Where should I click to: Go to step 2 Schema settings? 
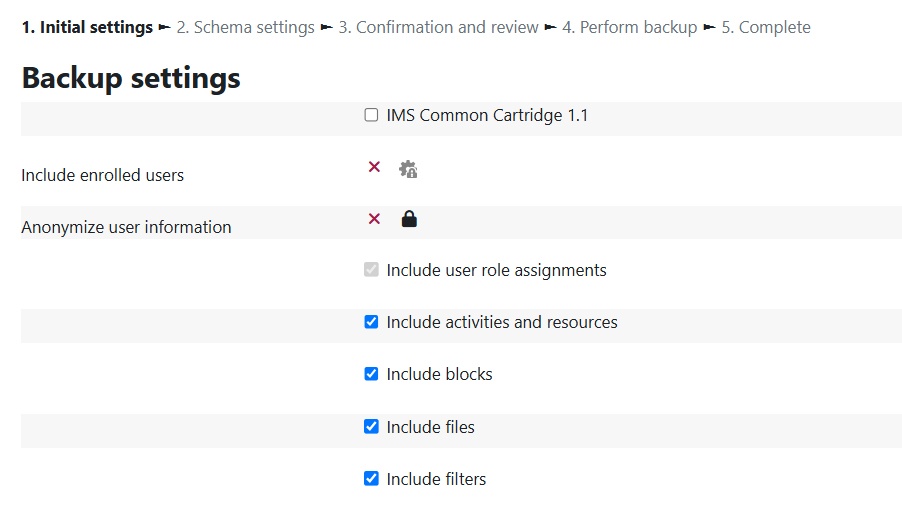pos(246,27)
